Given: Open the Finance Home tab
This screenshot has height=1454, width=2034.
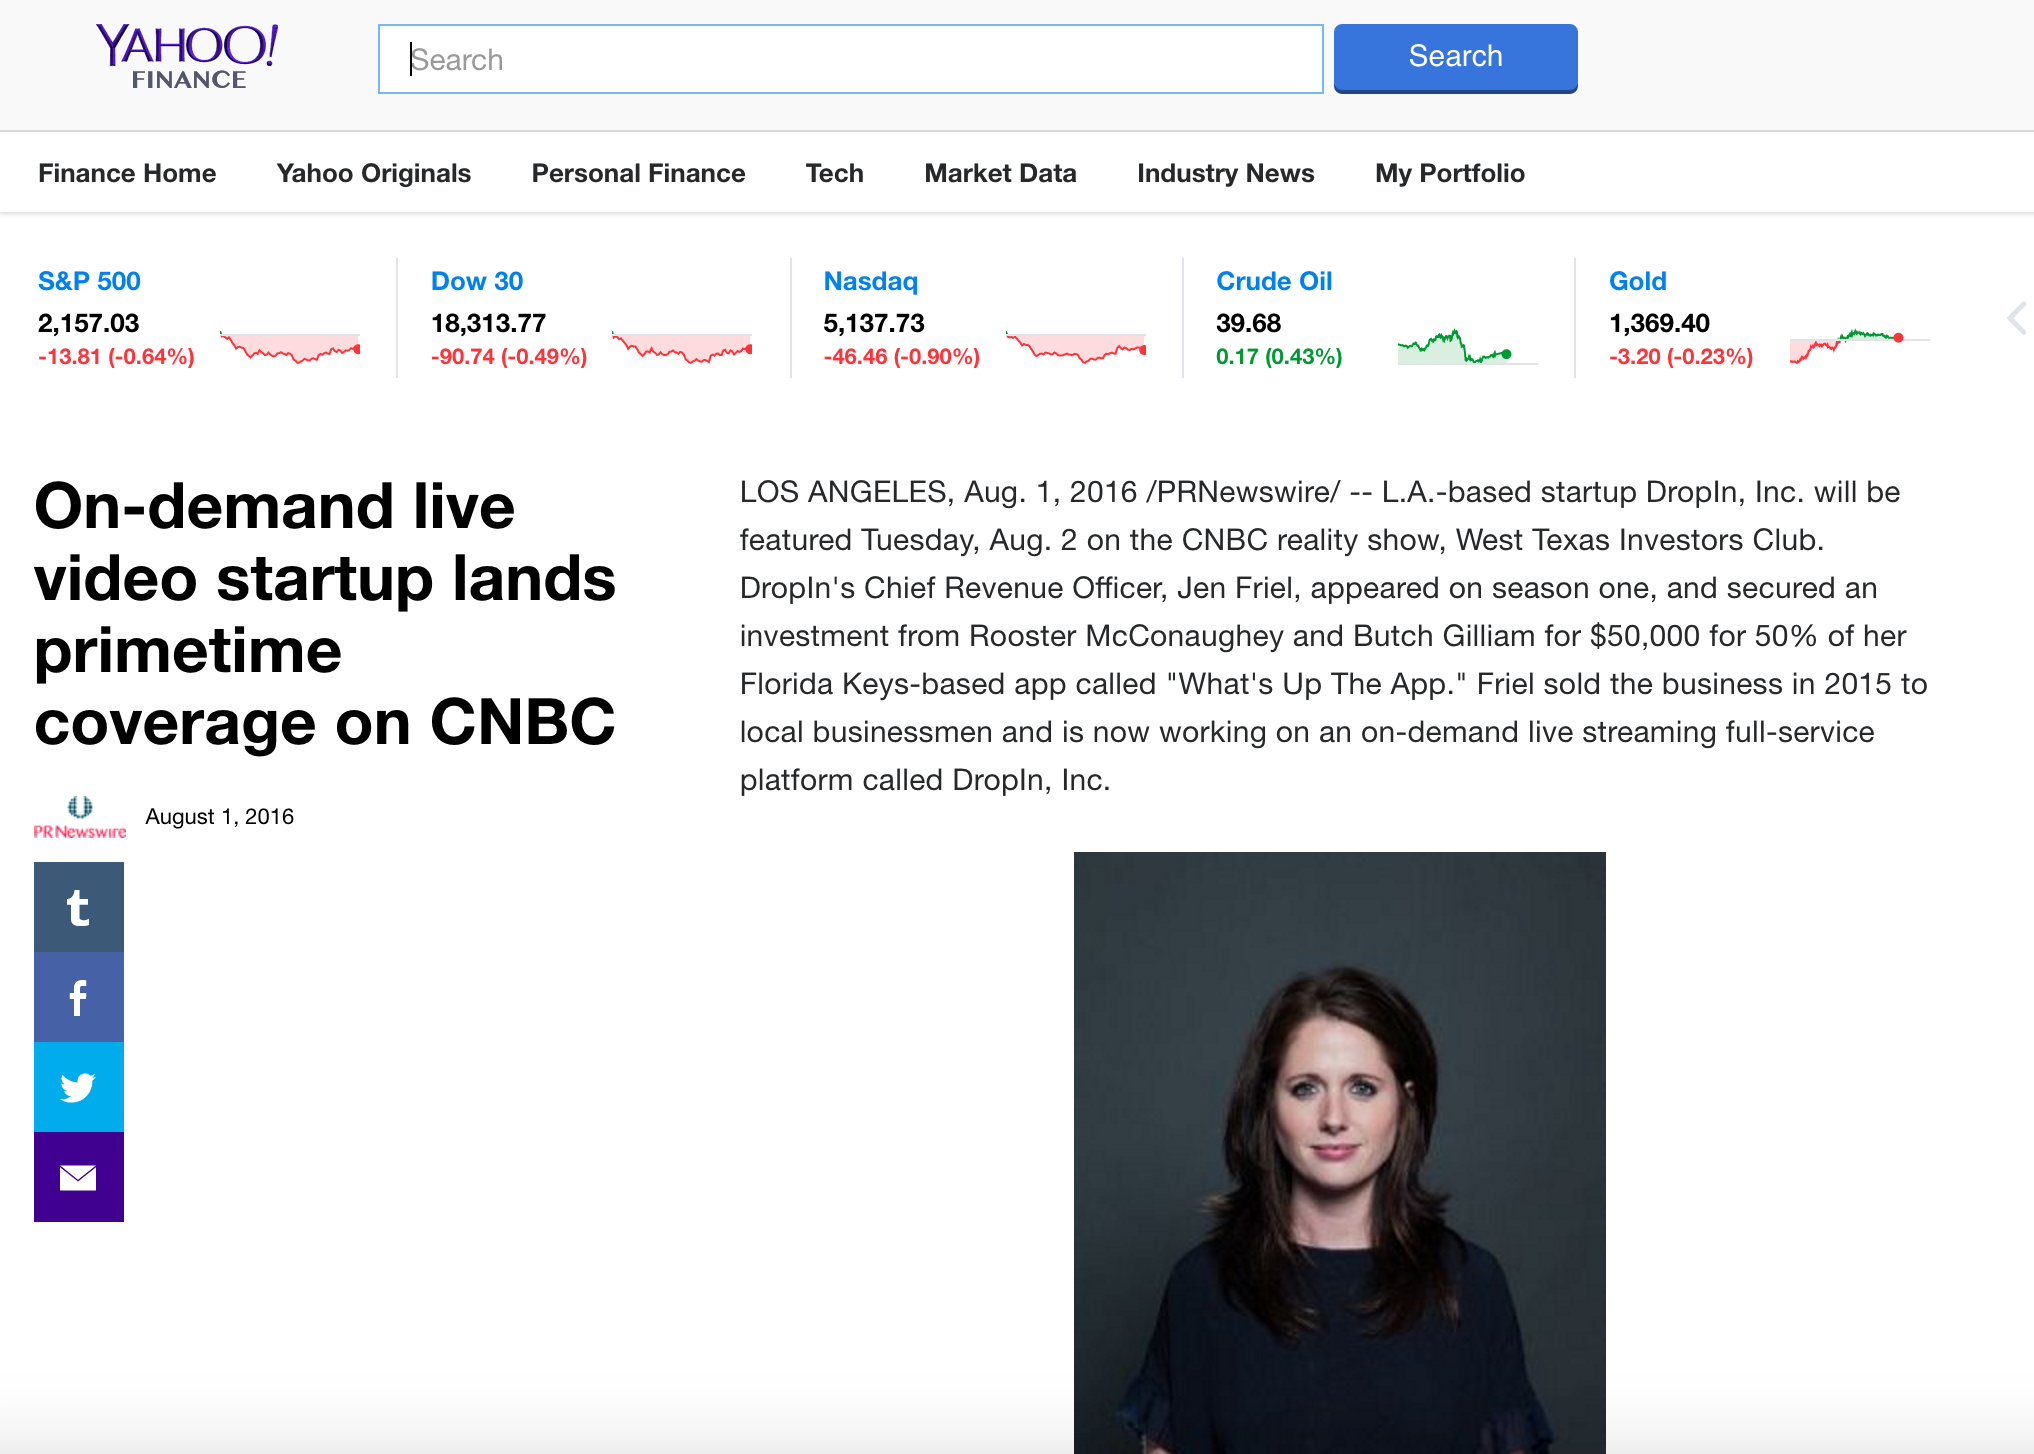Looking at the screenshot, I should (x=127, y=173).
